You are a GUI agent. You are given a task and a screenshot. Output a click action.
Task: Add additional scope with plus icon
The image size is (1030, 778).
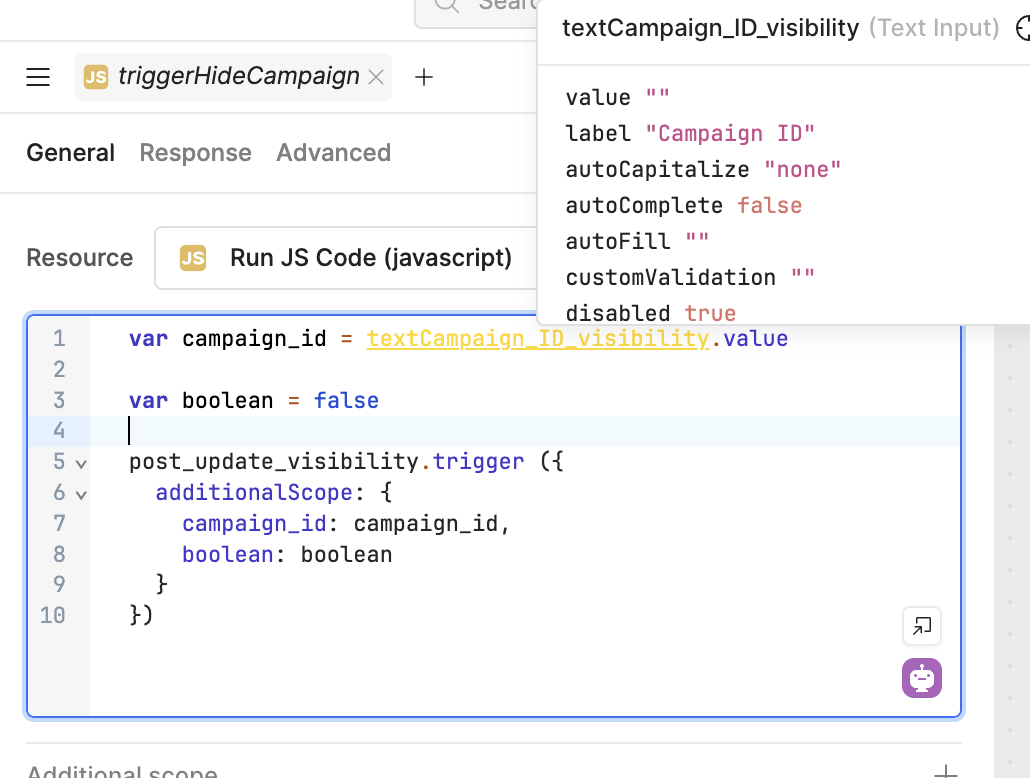pyautogui.click(x=946, y=773)
